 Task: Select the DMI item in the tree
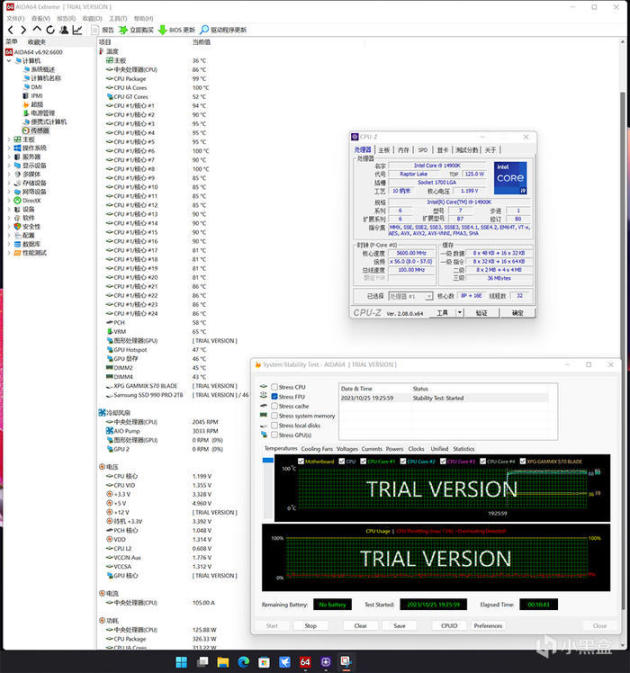(x=33, y=87)
